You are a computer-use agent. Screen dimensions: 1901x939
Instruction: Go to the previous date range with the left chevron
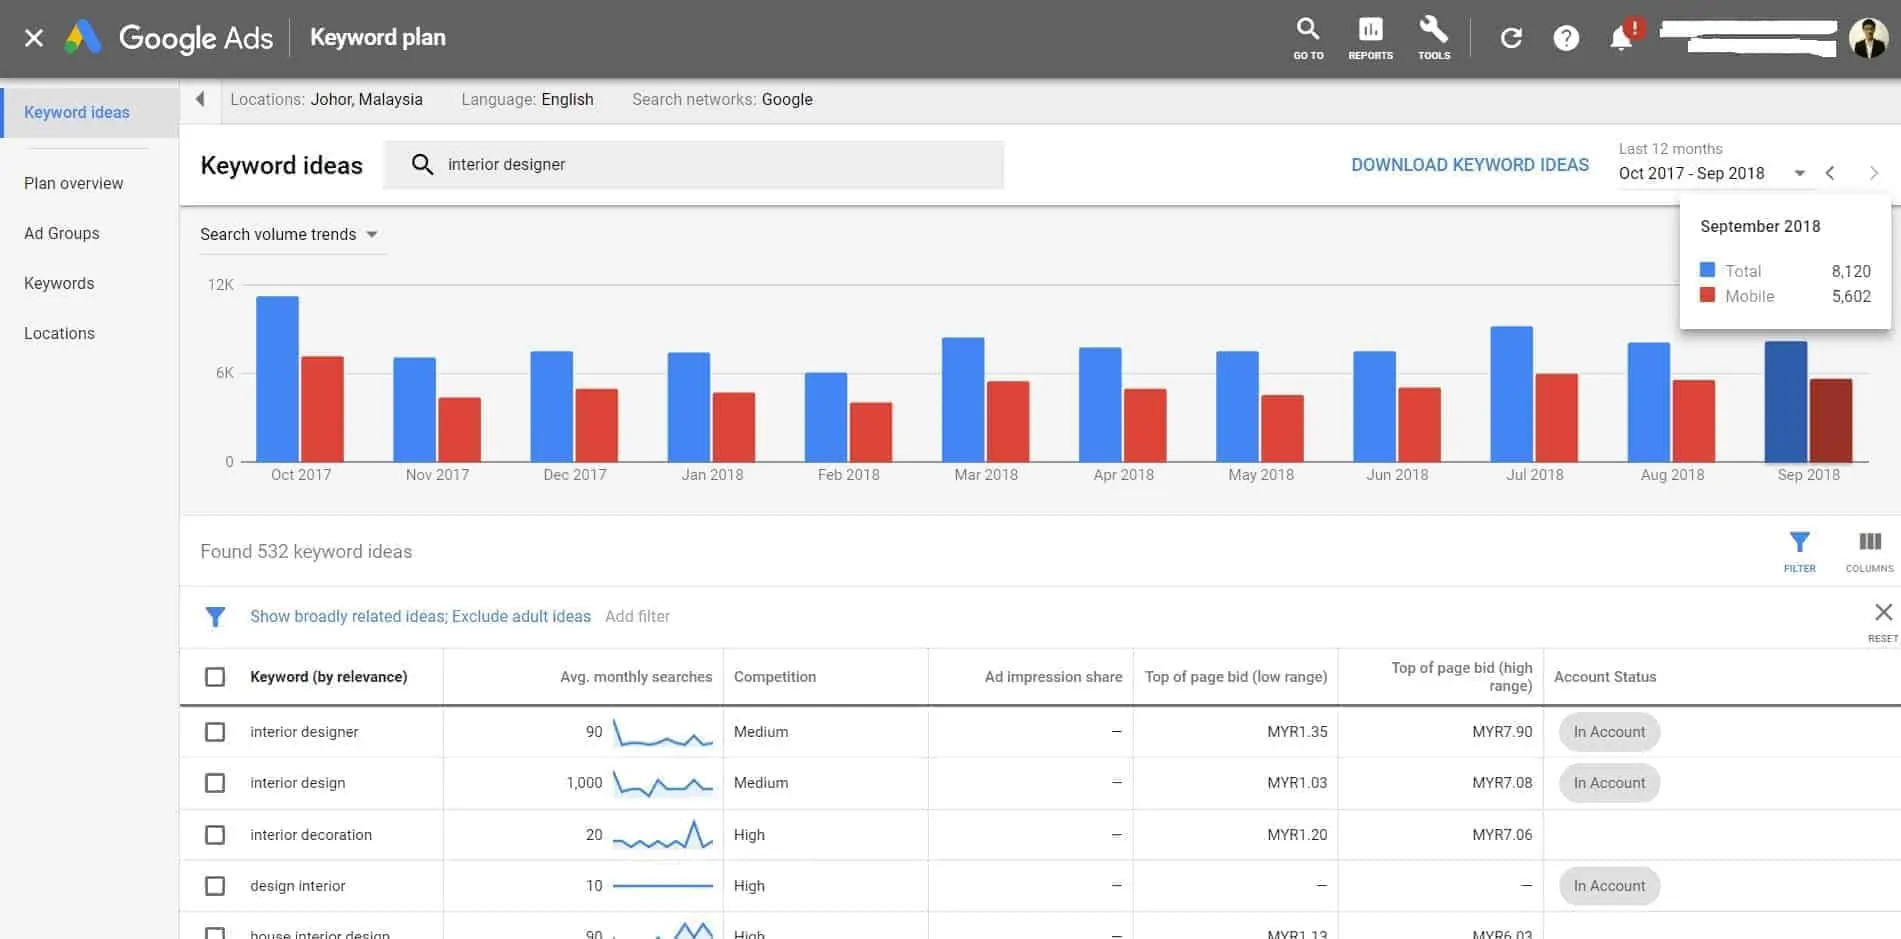[1830, 173]
